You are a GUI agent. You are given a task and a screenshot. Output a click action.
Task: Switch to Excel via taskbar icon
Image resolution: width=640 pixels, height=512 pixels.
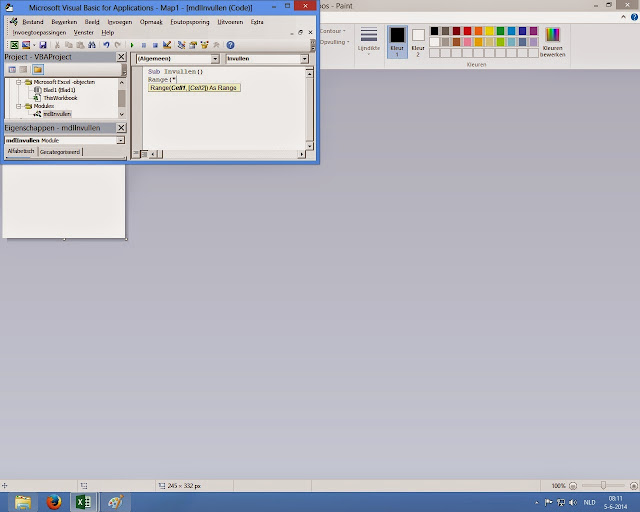pyautogui.click(x=84, y=502)
